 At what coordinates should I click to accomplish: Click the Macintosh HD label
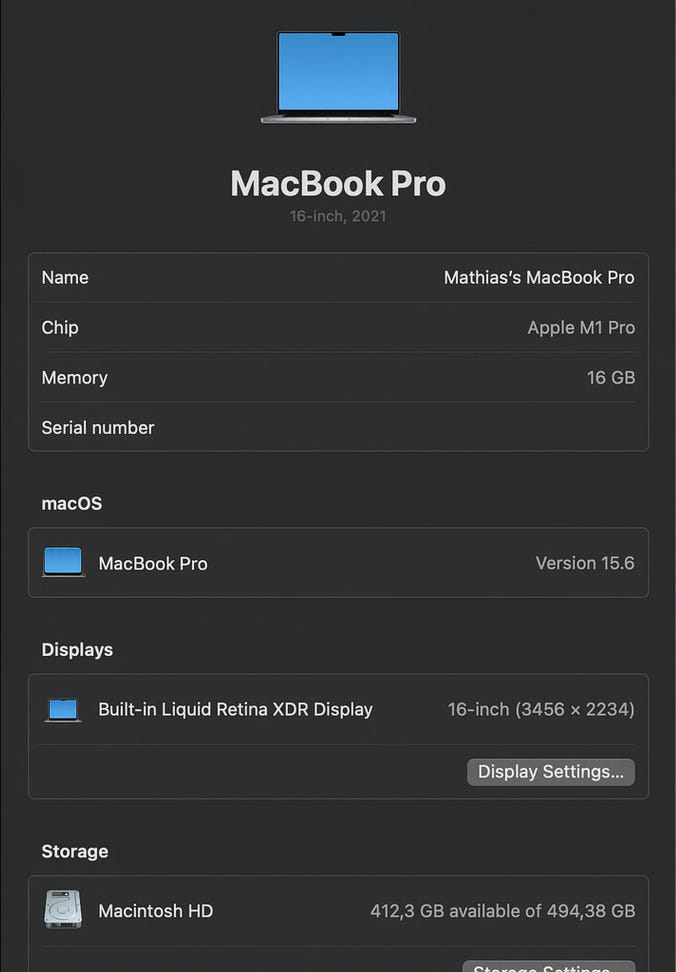[x=156, y=911]
